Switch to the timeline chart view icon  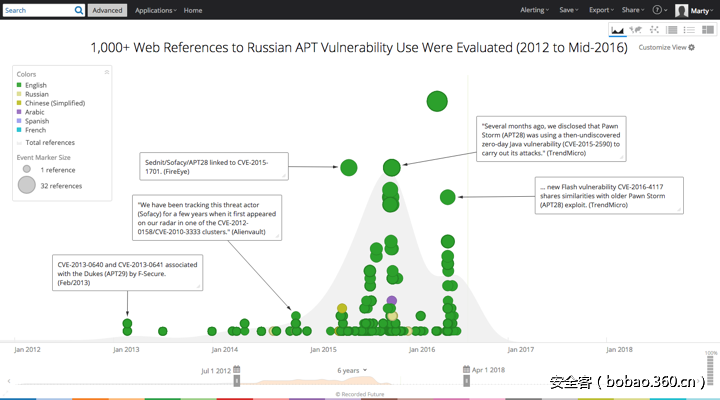click(617, 30)
